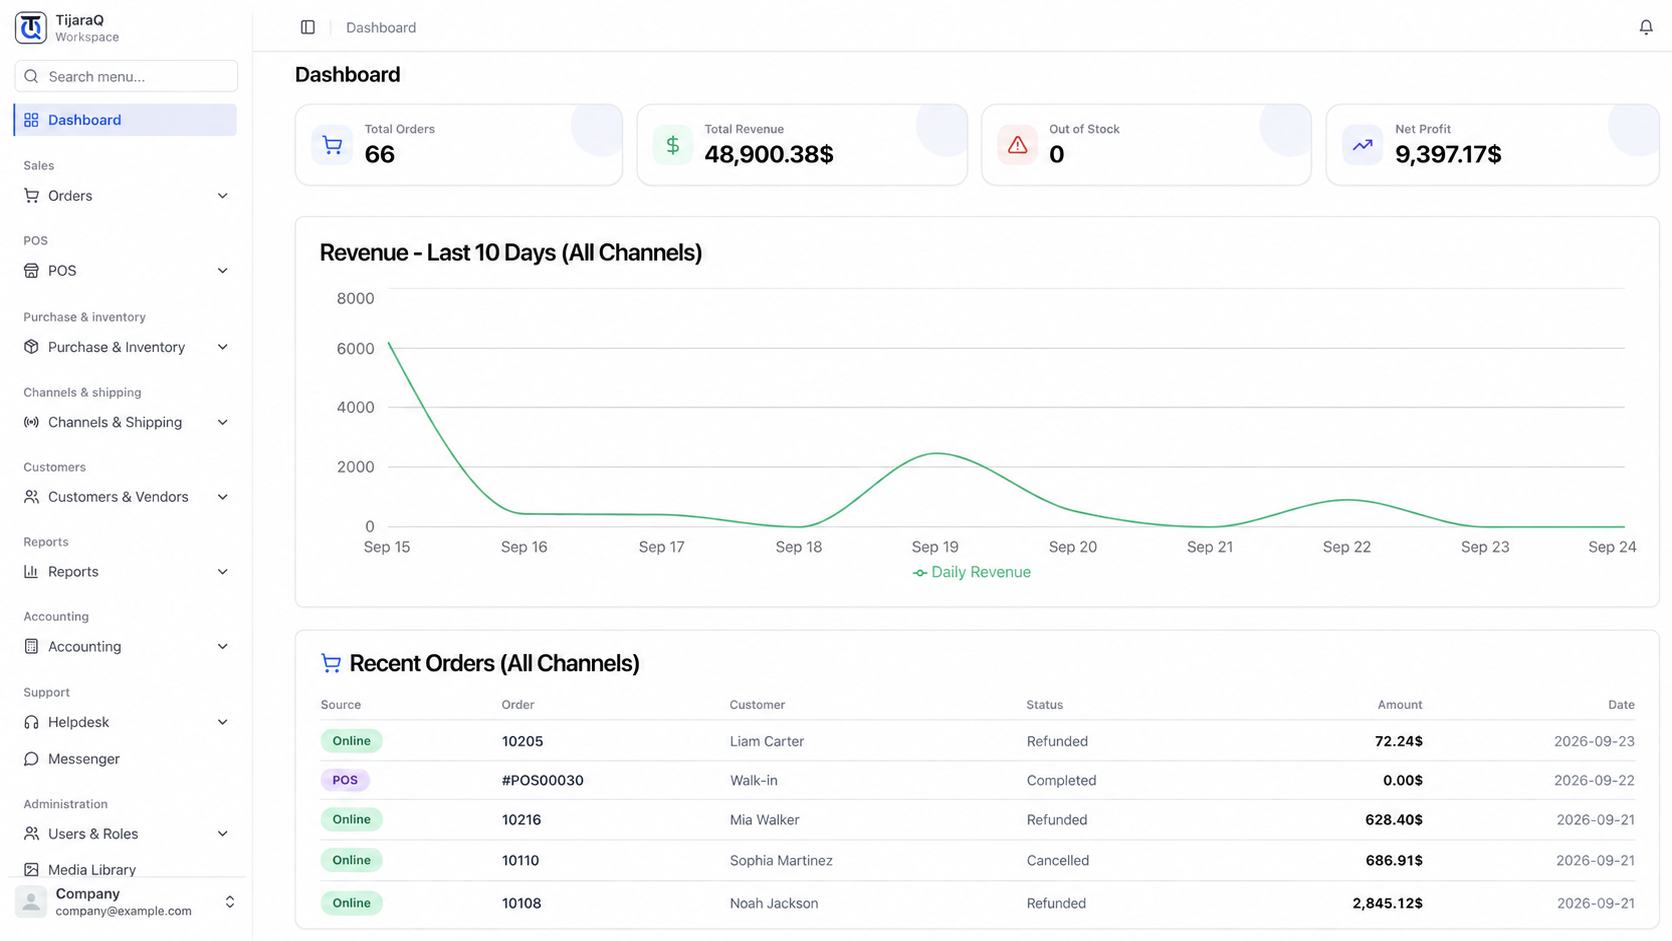Toggle the sidebar panel icon

[x=308, y=27]
